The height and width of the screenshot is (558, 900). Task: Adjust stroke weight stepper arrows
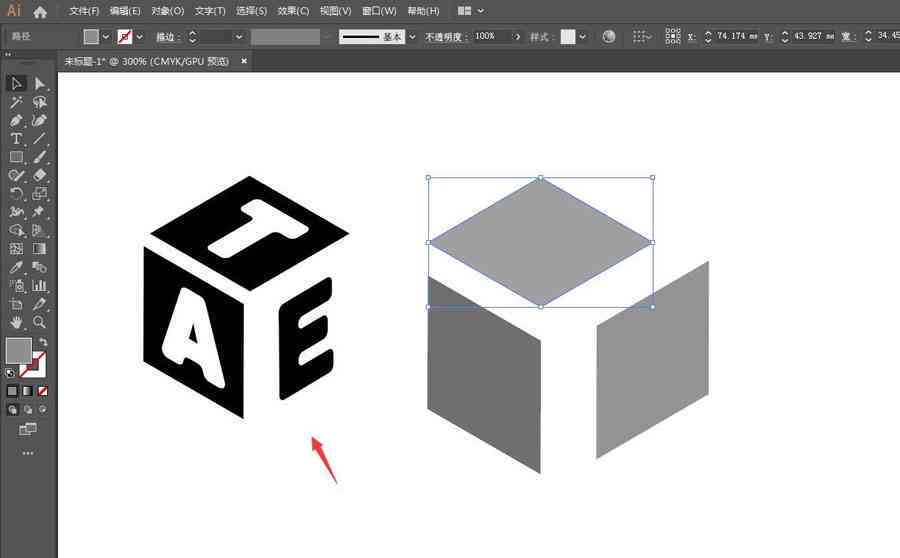(192, 37)
